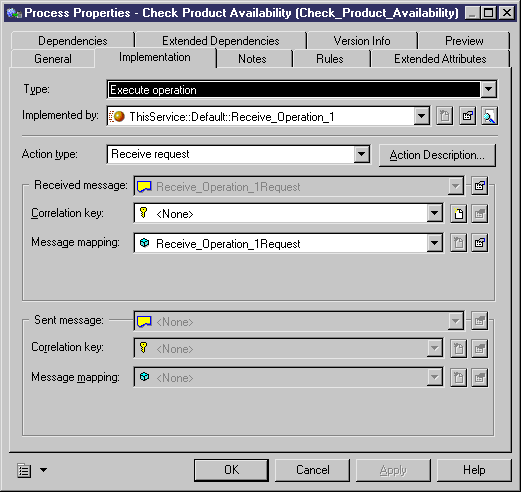Click create icon next to Implemented by
521x492 pixels.
point(445,116)
